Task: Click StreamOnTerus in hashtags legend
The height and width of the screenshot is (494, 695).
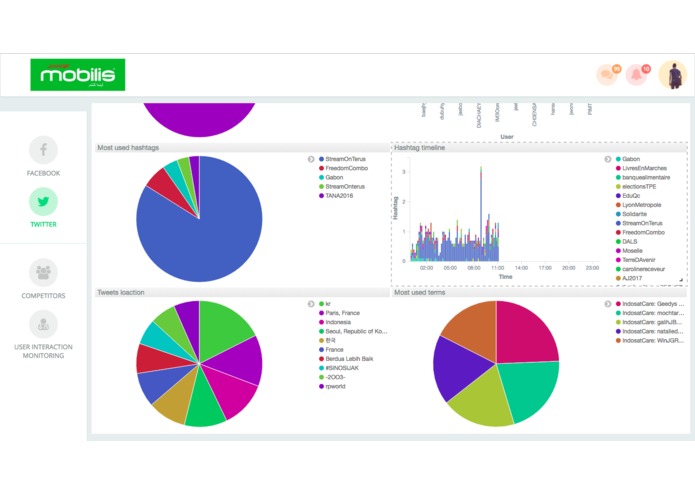Action: [342, 159]
